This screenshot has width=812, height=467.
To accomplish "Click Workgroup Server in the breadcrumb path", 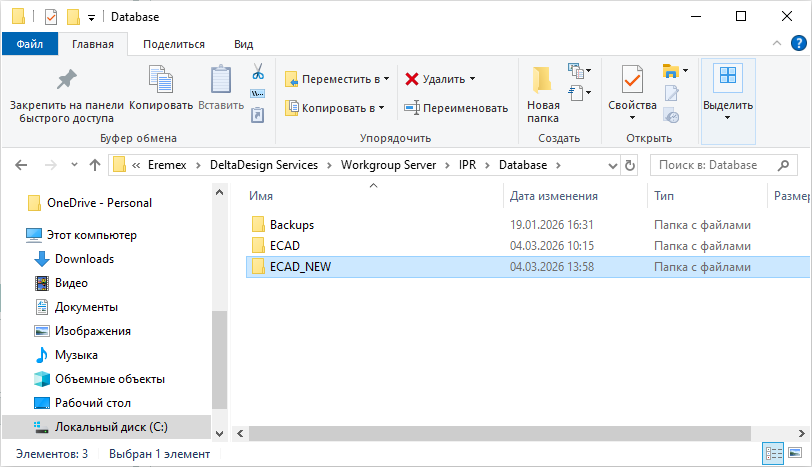I will pyautogui.click(x=386, y=165).
